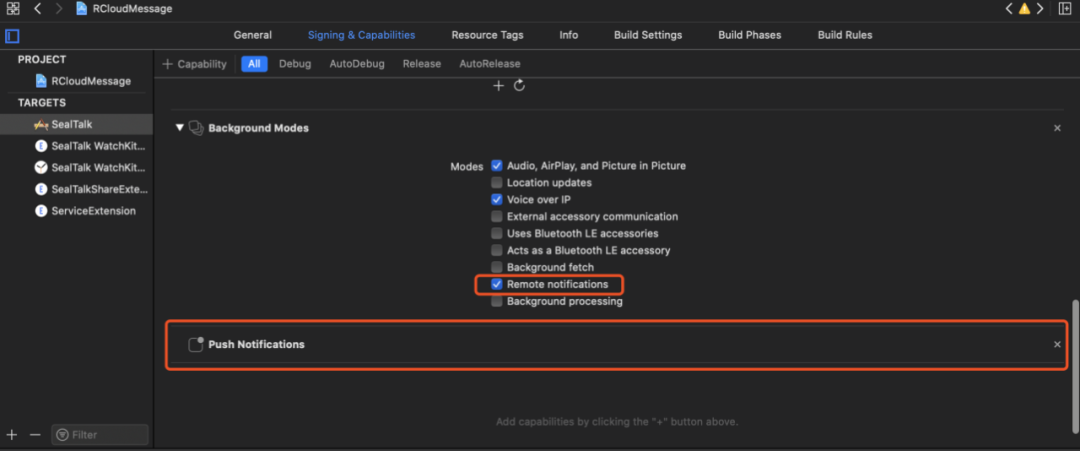This screenshot has height=451, width=1080.
Task: Go back with the left chevron
Action: click(37, 9)
